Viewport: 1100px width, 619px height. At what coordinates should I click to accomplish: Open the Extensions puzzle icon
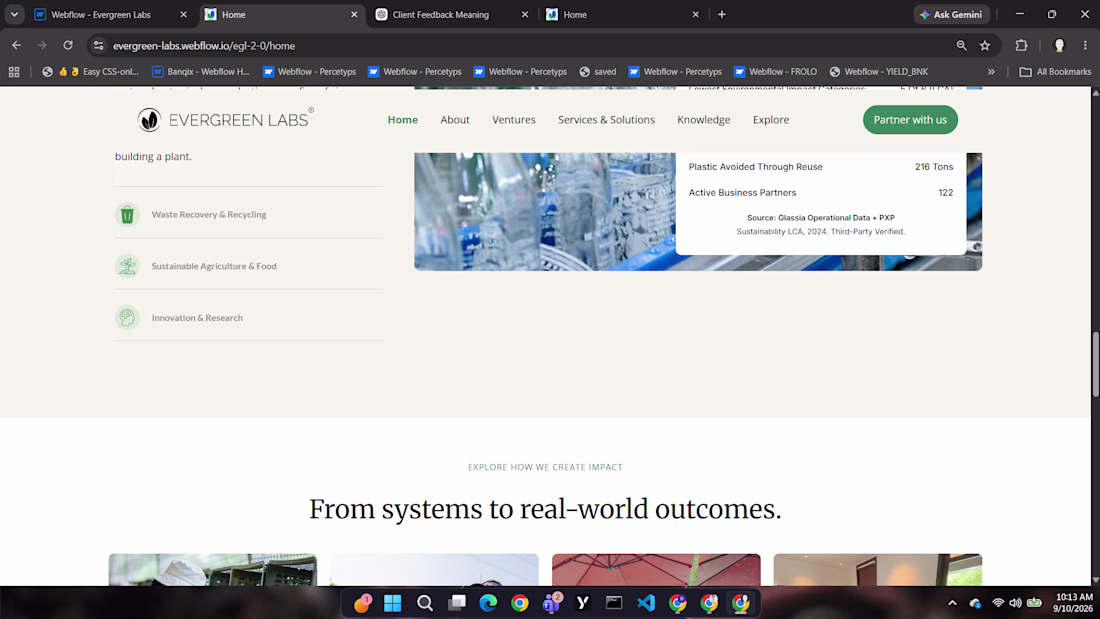coord(1021,46)
